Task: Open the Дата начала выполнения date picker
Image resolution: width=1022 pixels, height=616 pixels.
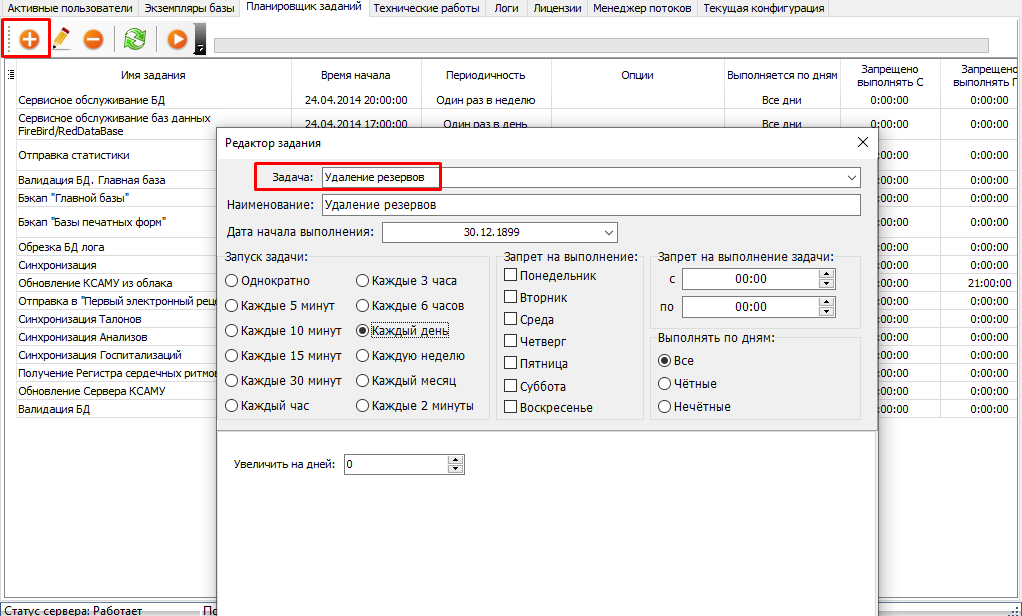Action: 609,232
